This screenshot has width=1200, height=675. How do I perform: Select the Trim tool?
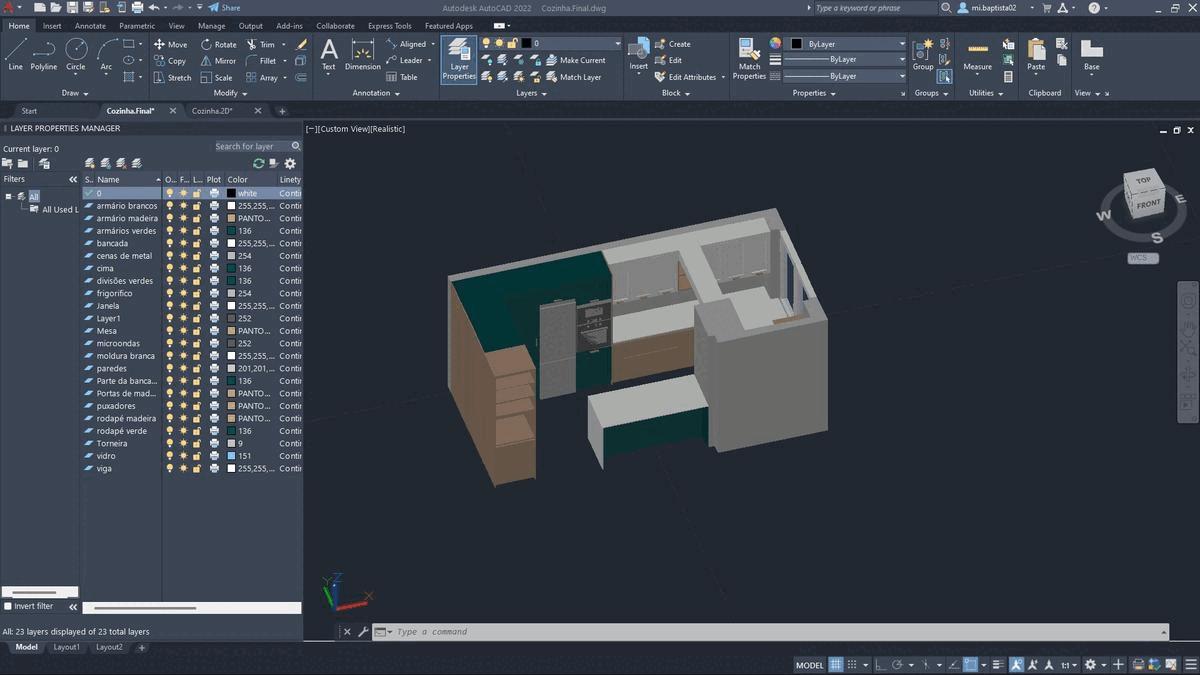coord(260,44)
